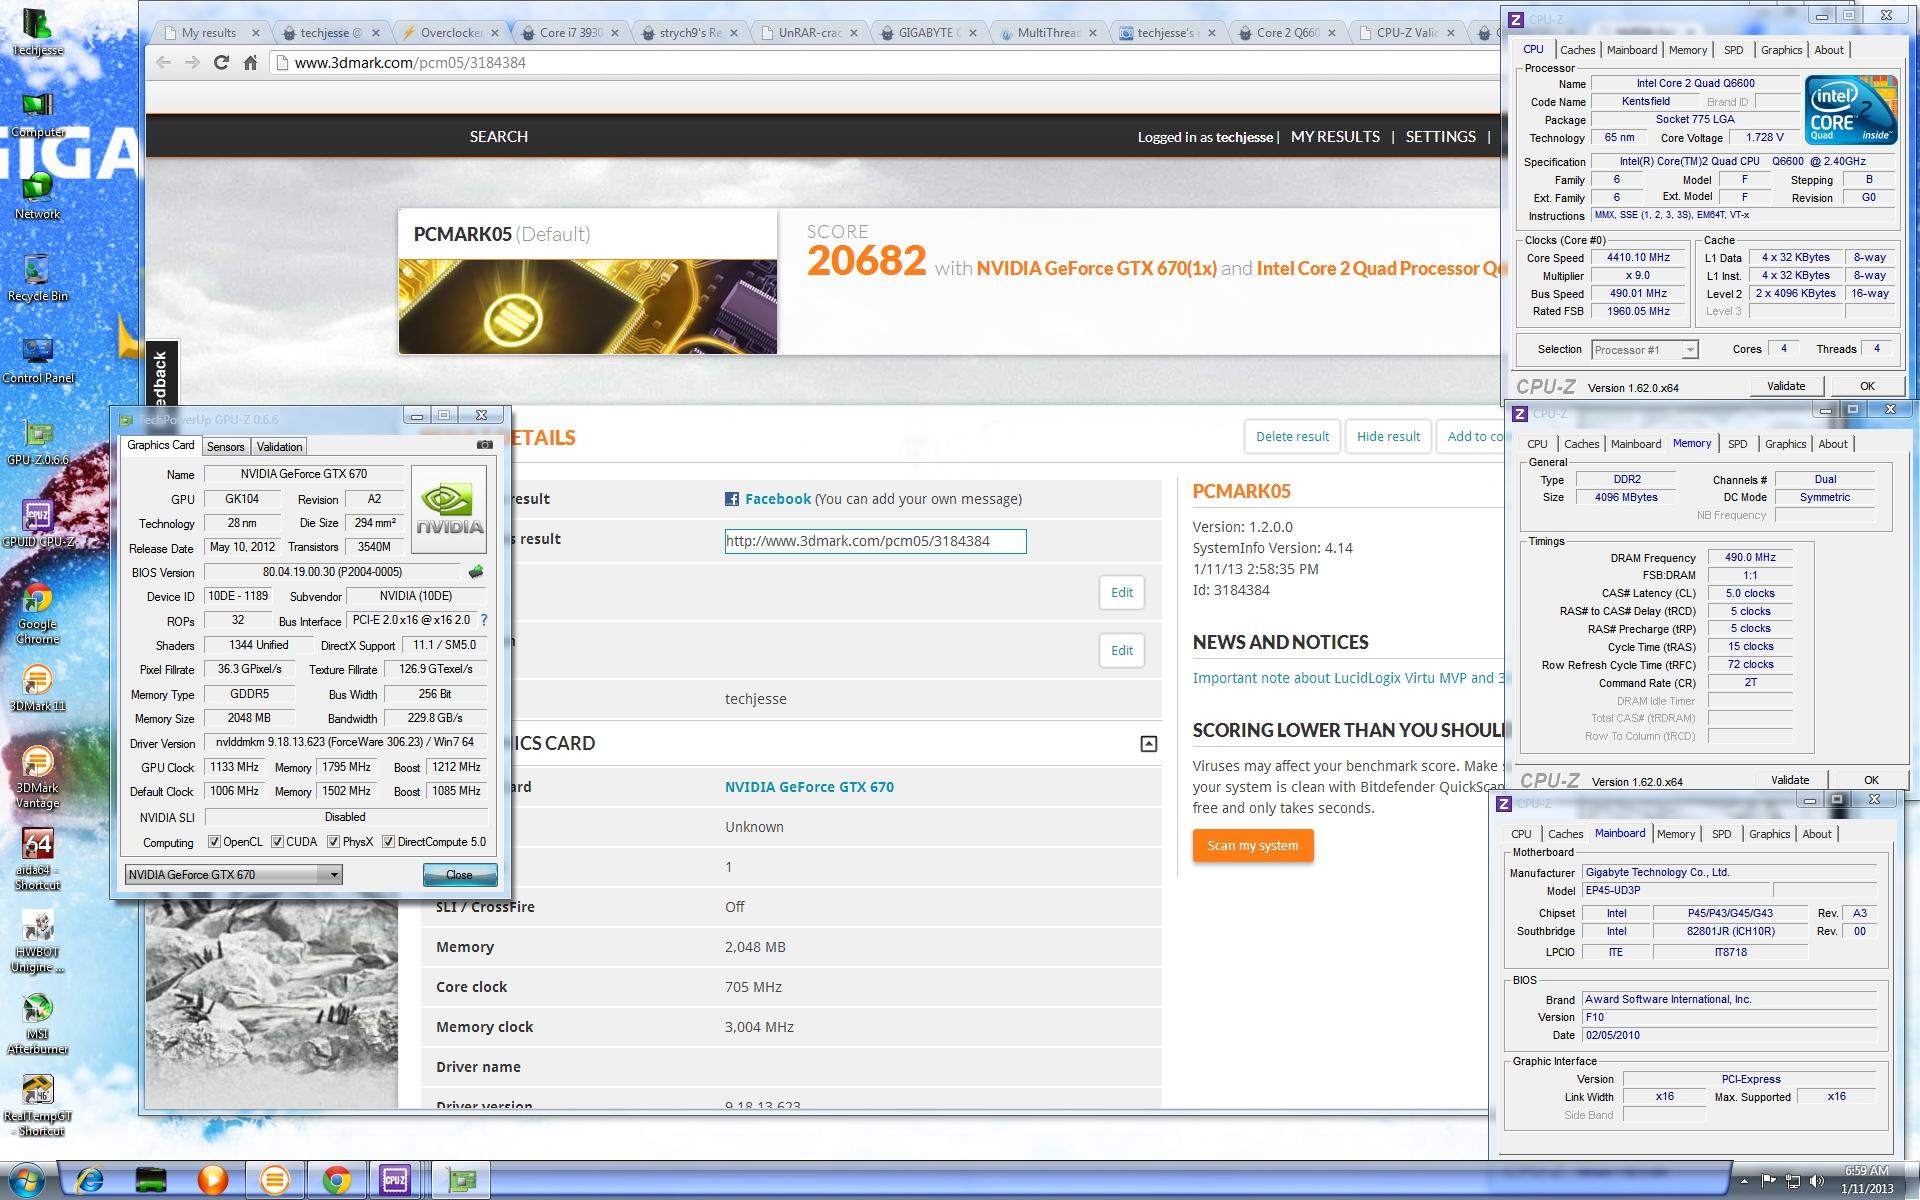Open SETTINGS in 3DMark header
The height and width of the screenshot is (1200, 1920).
tap(1440, 136)
